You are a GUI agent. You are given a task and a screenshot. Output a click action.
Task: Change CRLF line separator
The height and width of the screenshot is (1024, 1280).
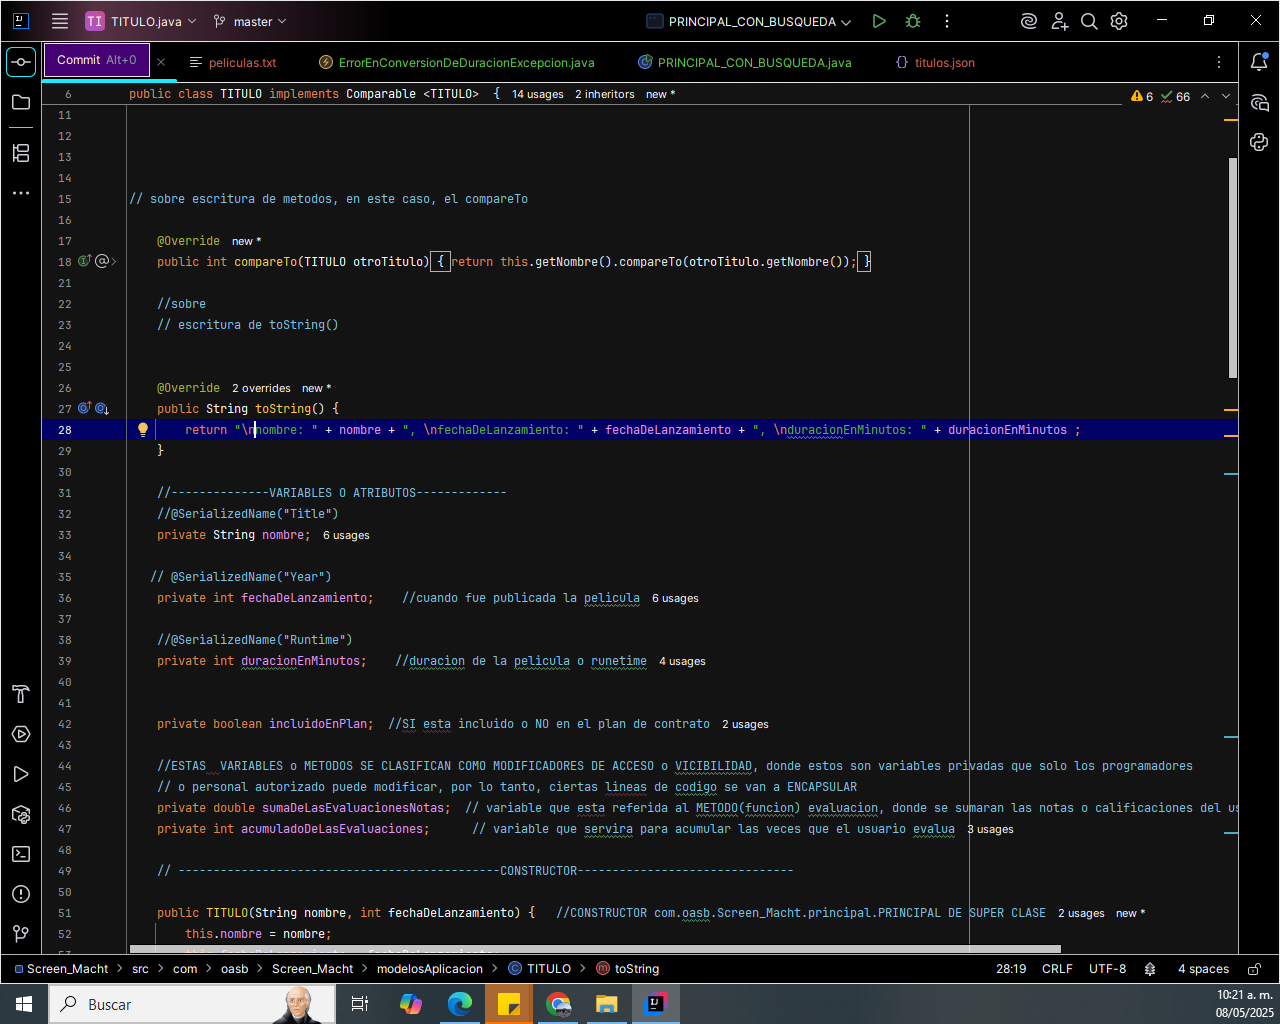[1057, 969]
